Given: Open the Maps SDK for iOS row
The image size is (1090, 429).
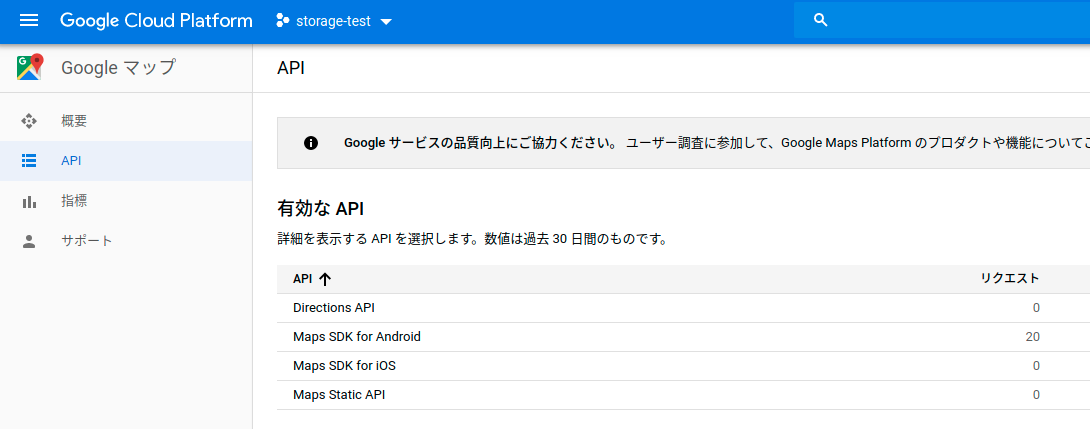Looking at the screenshot, I should click(683, 366).
